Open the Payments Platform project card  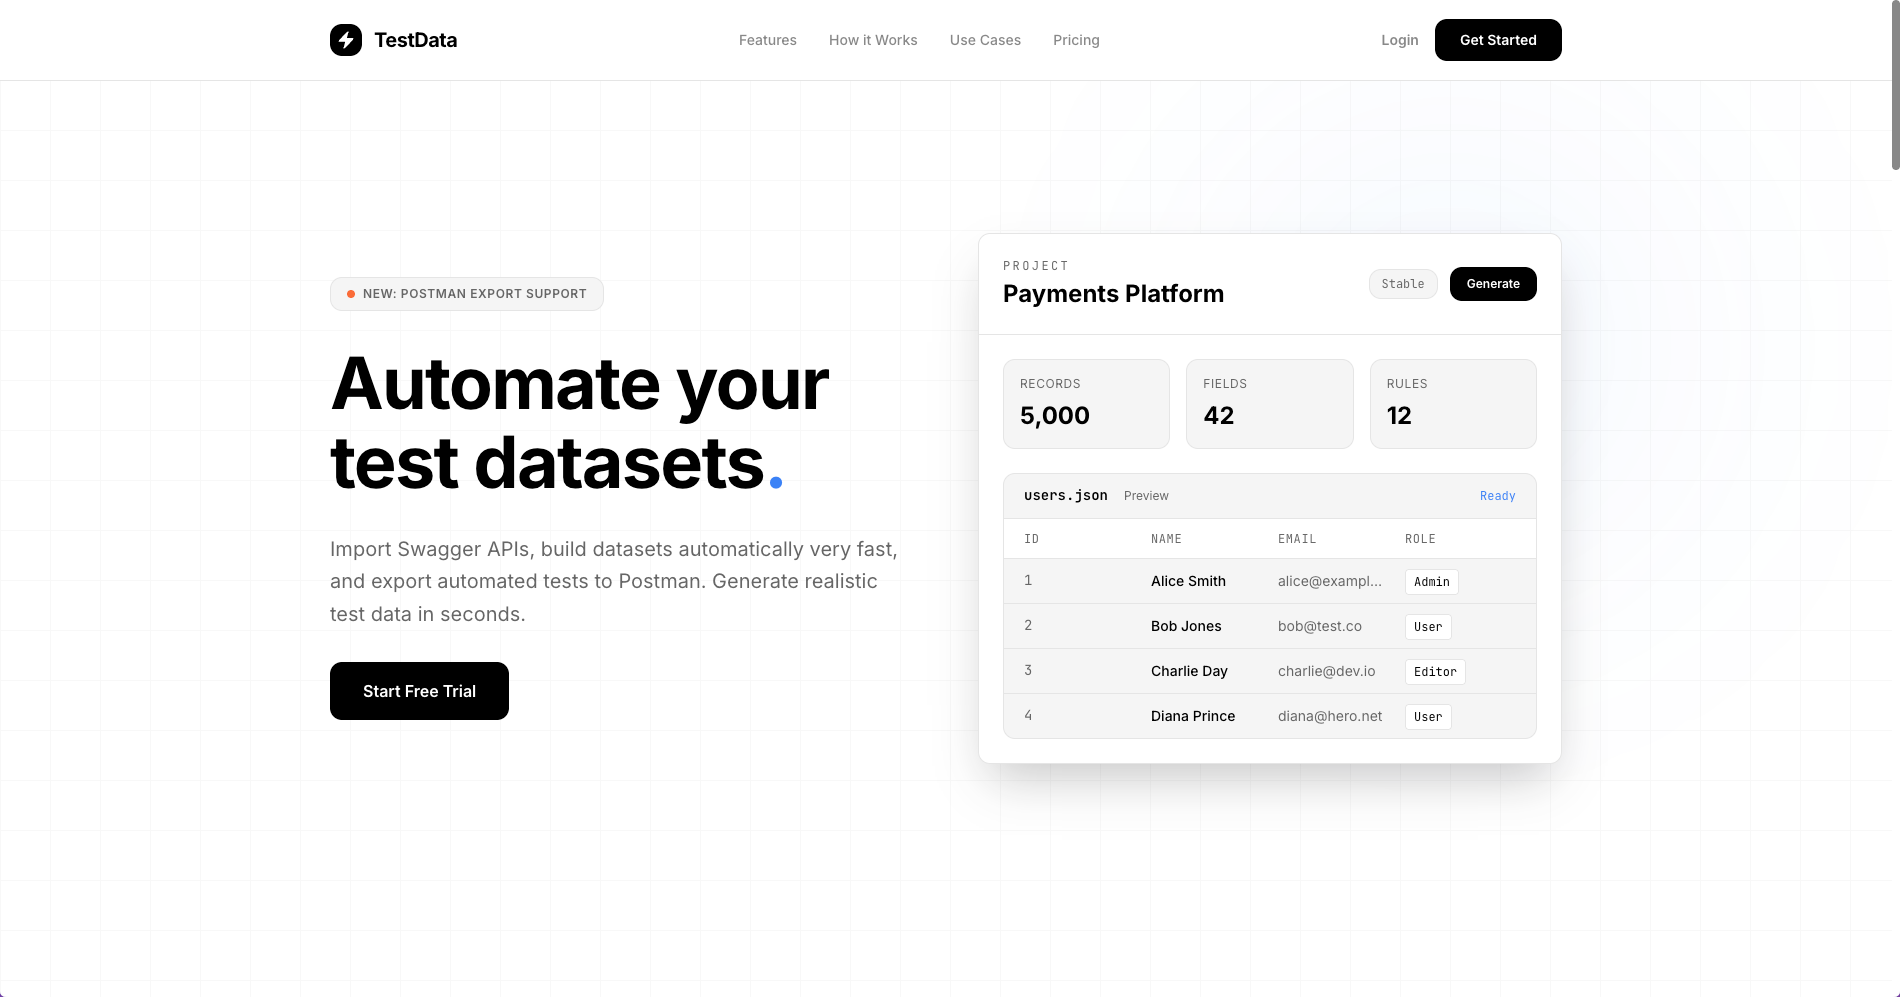point(1113,294)
